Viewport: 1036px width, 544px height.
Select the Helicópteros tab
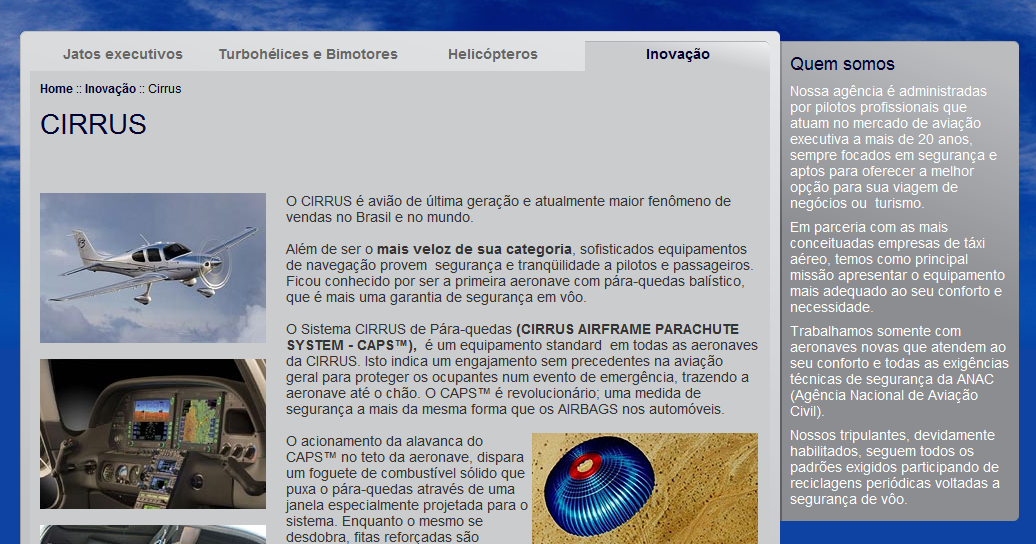(x=492, y=54)
